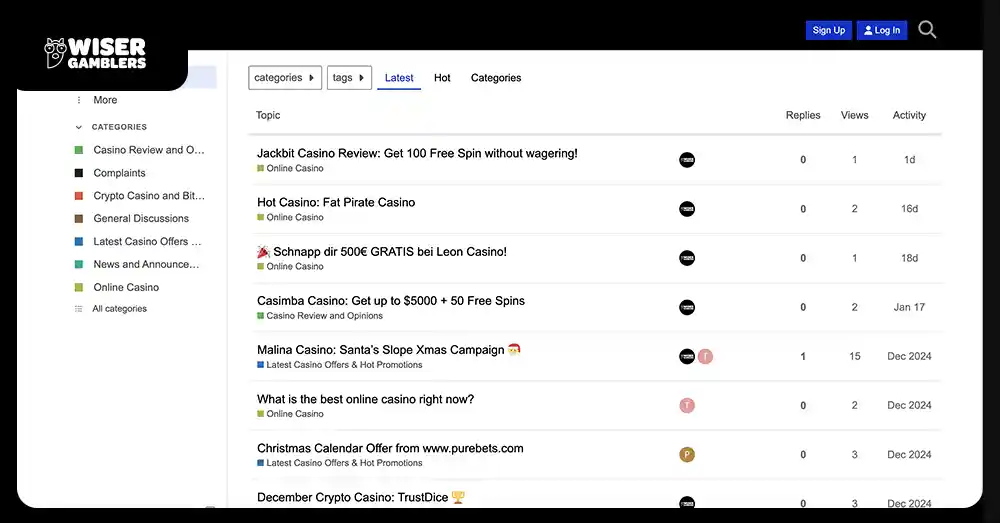Click Online Casino tag under Leon Casino topic
Image resolution: width=1000 pixels, height=523 pixels.
pos(290,267)
